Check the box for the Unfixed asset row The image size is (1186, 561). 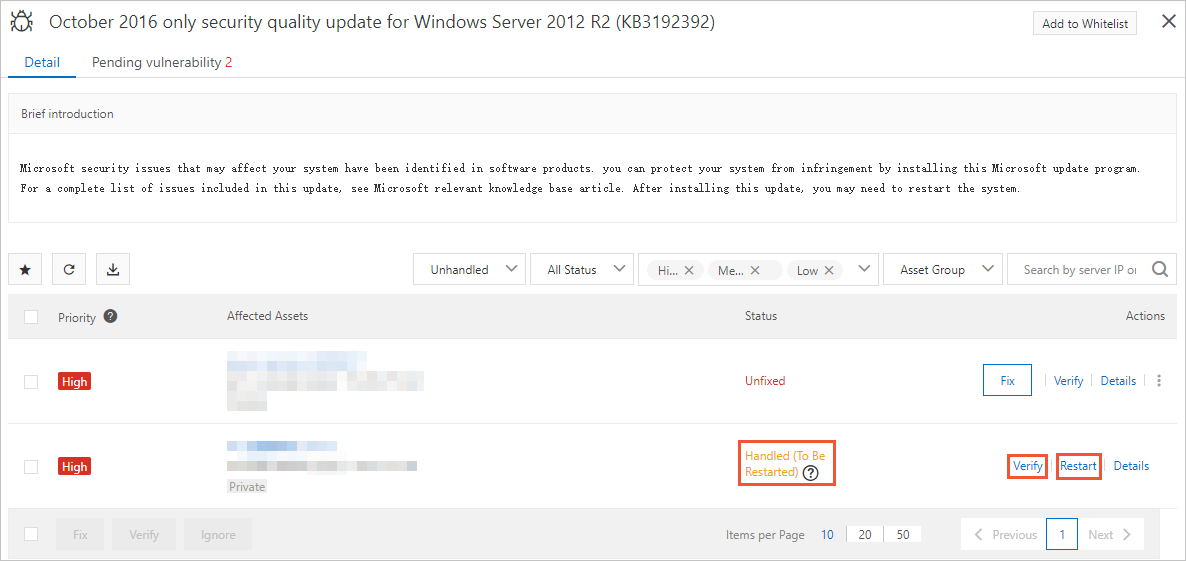click(x=31, y=382)
